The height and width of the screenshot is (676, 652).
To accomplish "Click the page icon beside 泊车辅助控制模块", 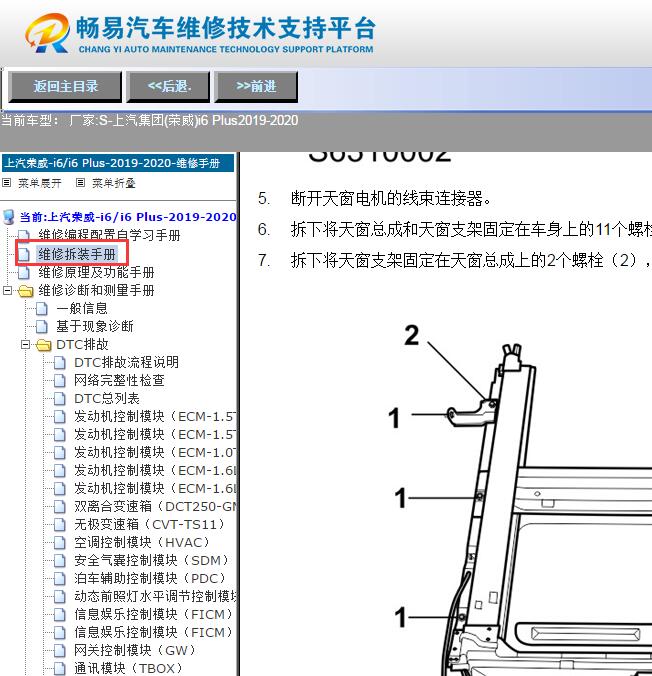I will click(x=60, y=579).
